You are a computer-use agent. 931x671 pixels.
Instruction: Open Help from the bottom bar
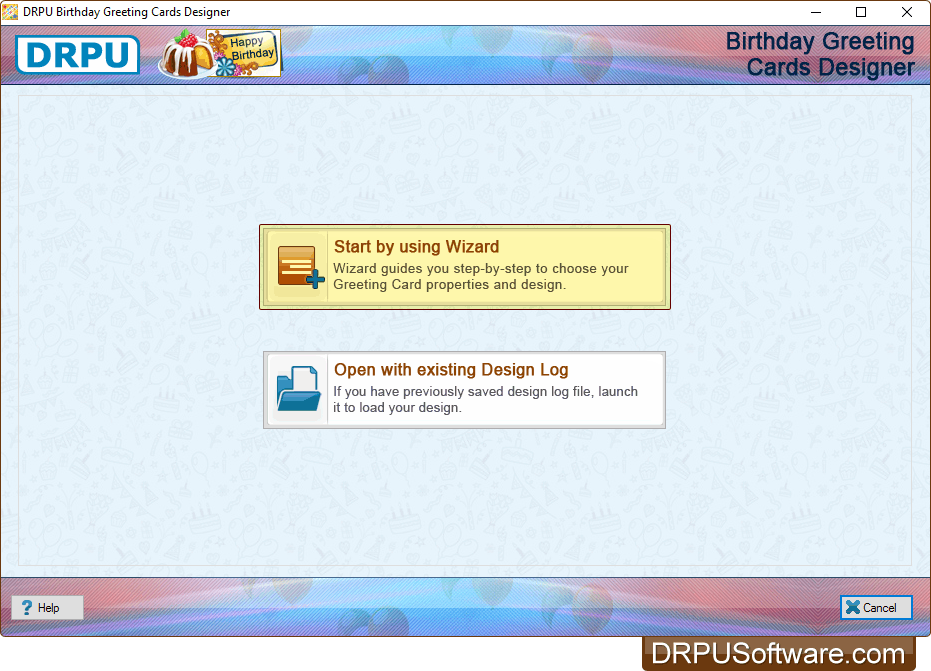pos(48,607)
